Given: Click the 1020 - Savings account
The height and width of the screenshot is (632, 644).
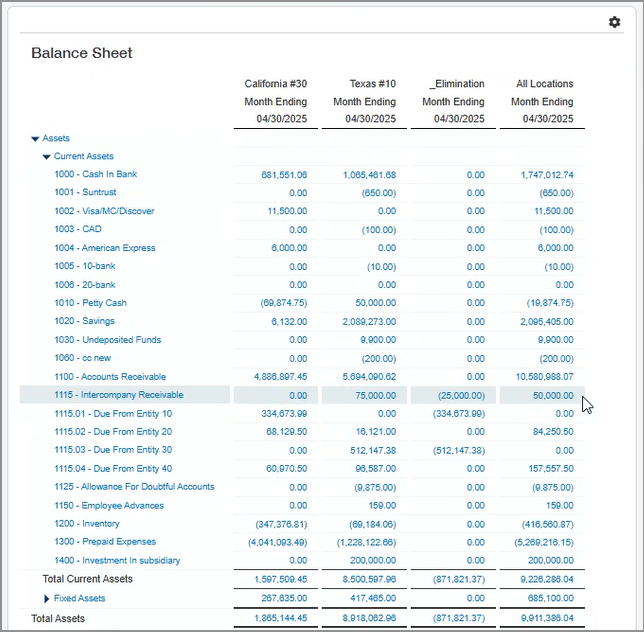Looking at the screenshot, I should 84,322.
